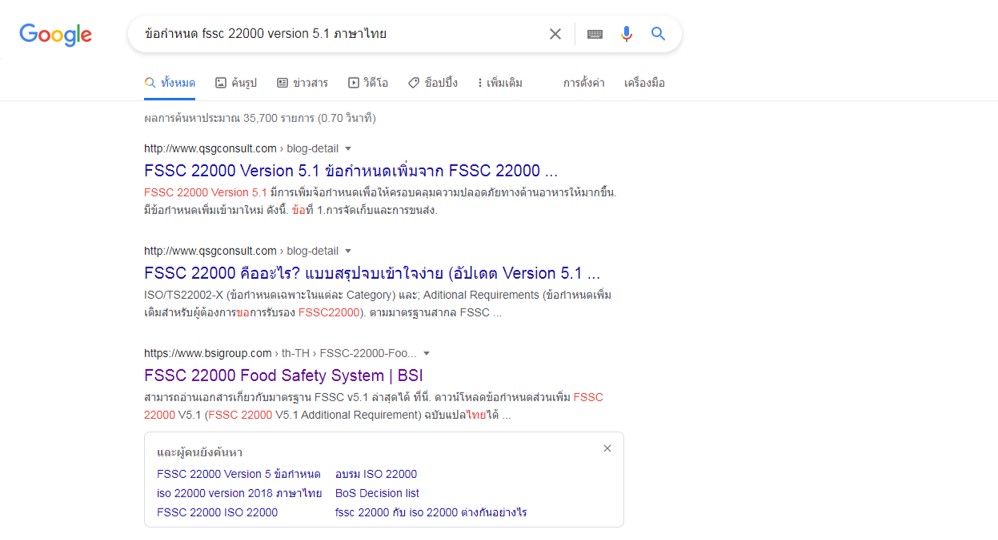Image resolution: width=998 pixels, height=540 pixels.
Task: Open การตั้งค่า settings menu
Action: 584,83
